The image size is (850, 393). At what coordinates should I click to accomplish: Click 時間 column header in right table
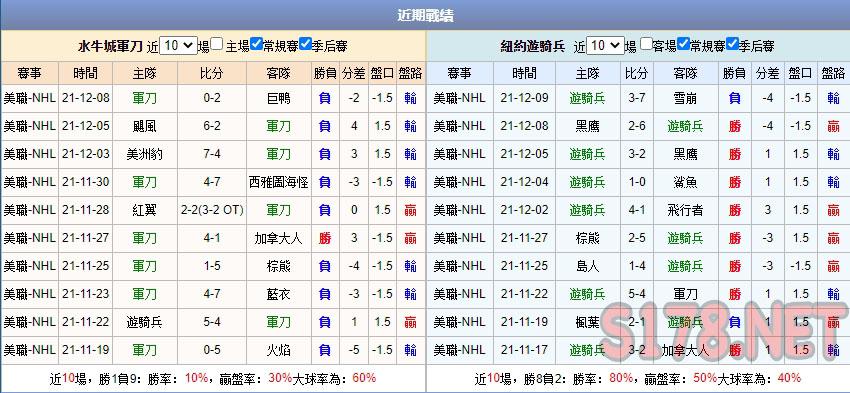point(524,73)
